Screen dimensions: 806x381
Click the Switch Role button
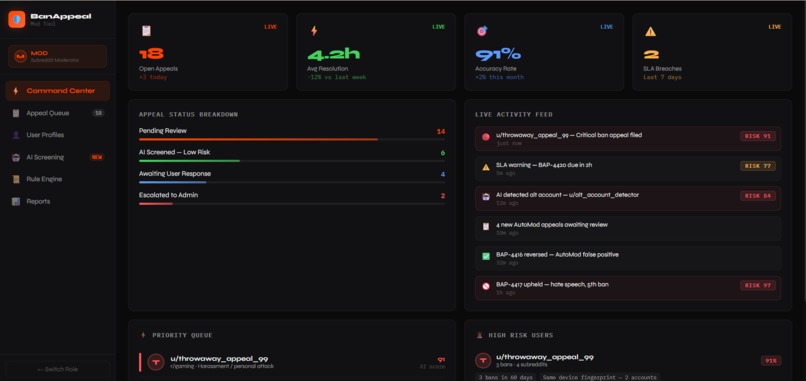(58, 370)
